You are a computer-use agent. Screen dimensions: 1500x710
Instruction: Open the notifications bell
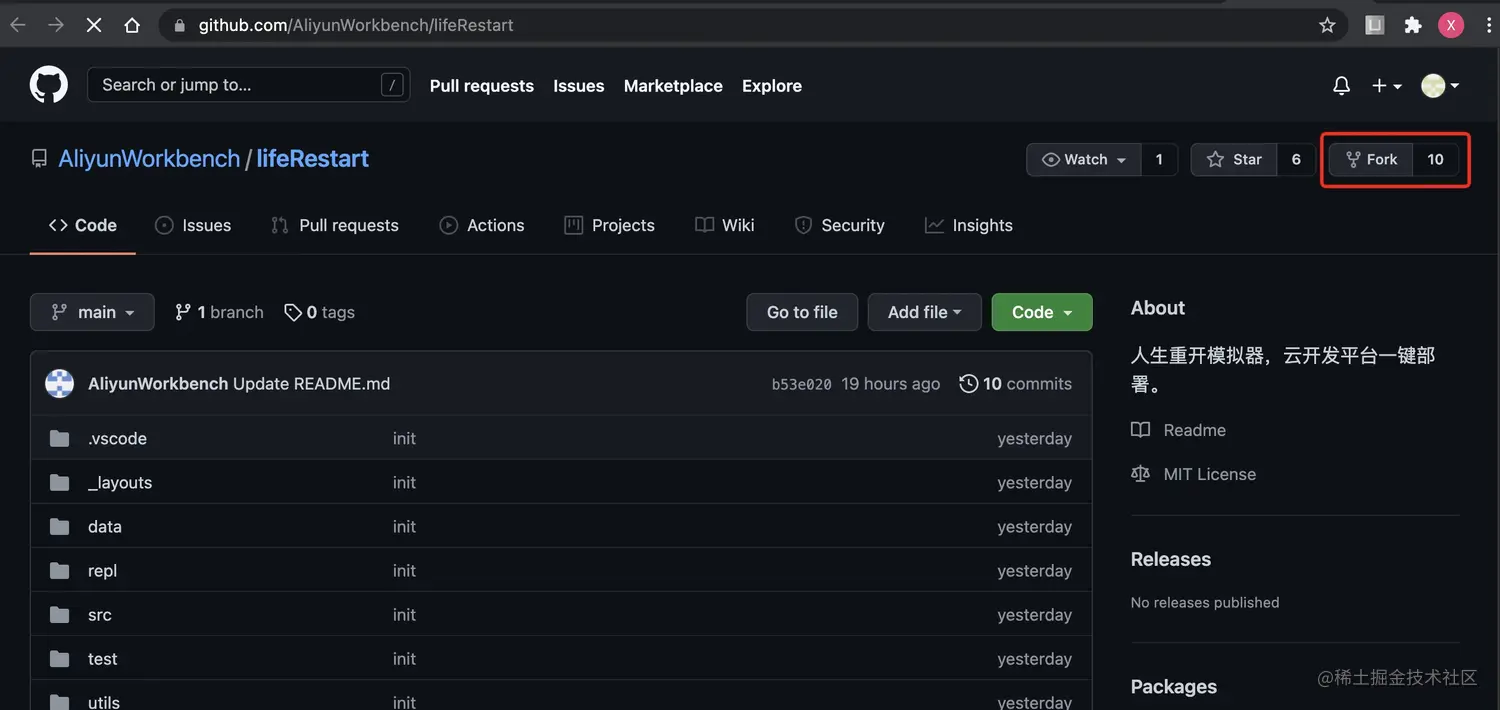(1342, 86)
